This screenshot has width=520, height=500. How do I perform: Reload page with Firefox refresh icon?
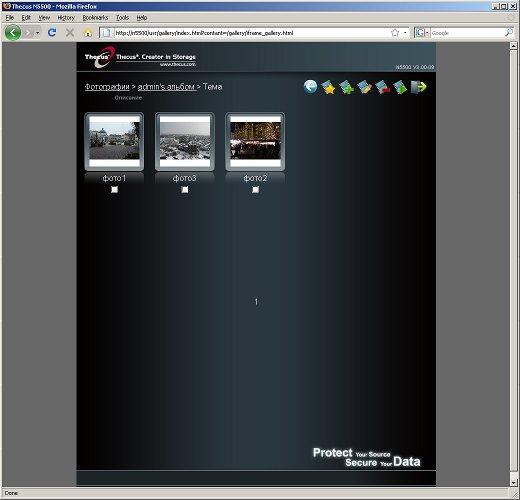point(52,33)
